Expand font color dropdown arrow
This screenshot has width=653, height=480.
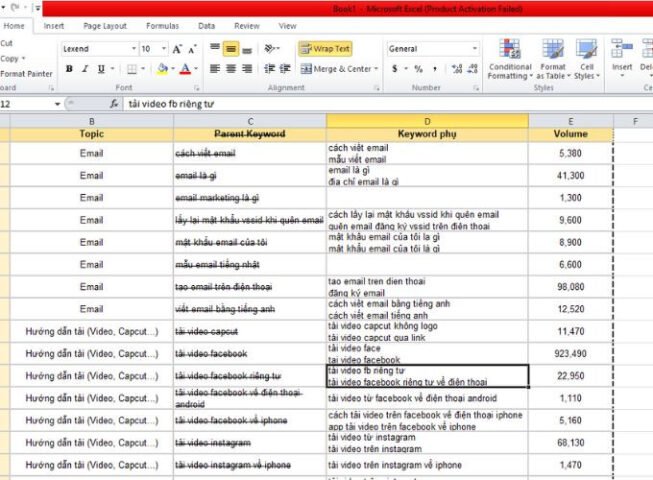click(196, 69)
